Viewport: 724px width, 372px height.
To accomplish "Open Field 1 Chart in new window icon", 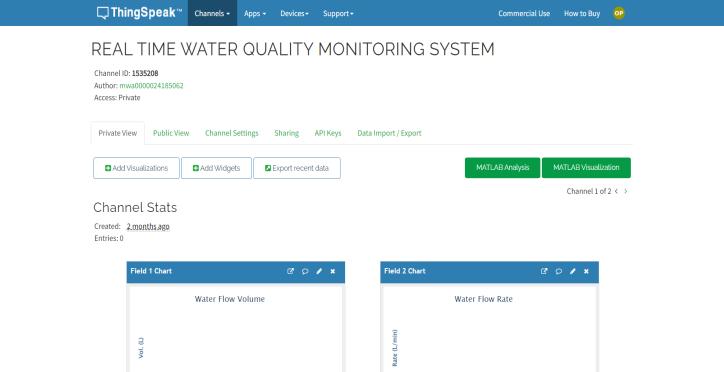I will pos(290,271).
